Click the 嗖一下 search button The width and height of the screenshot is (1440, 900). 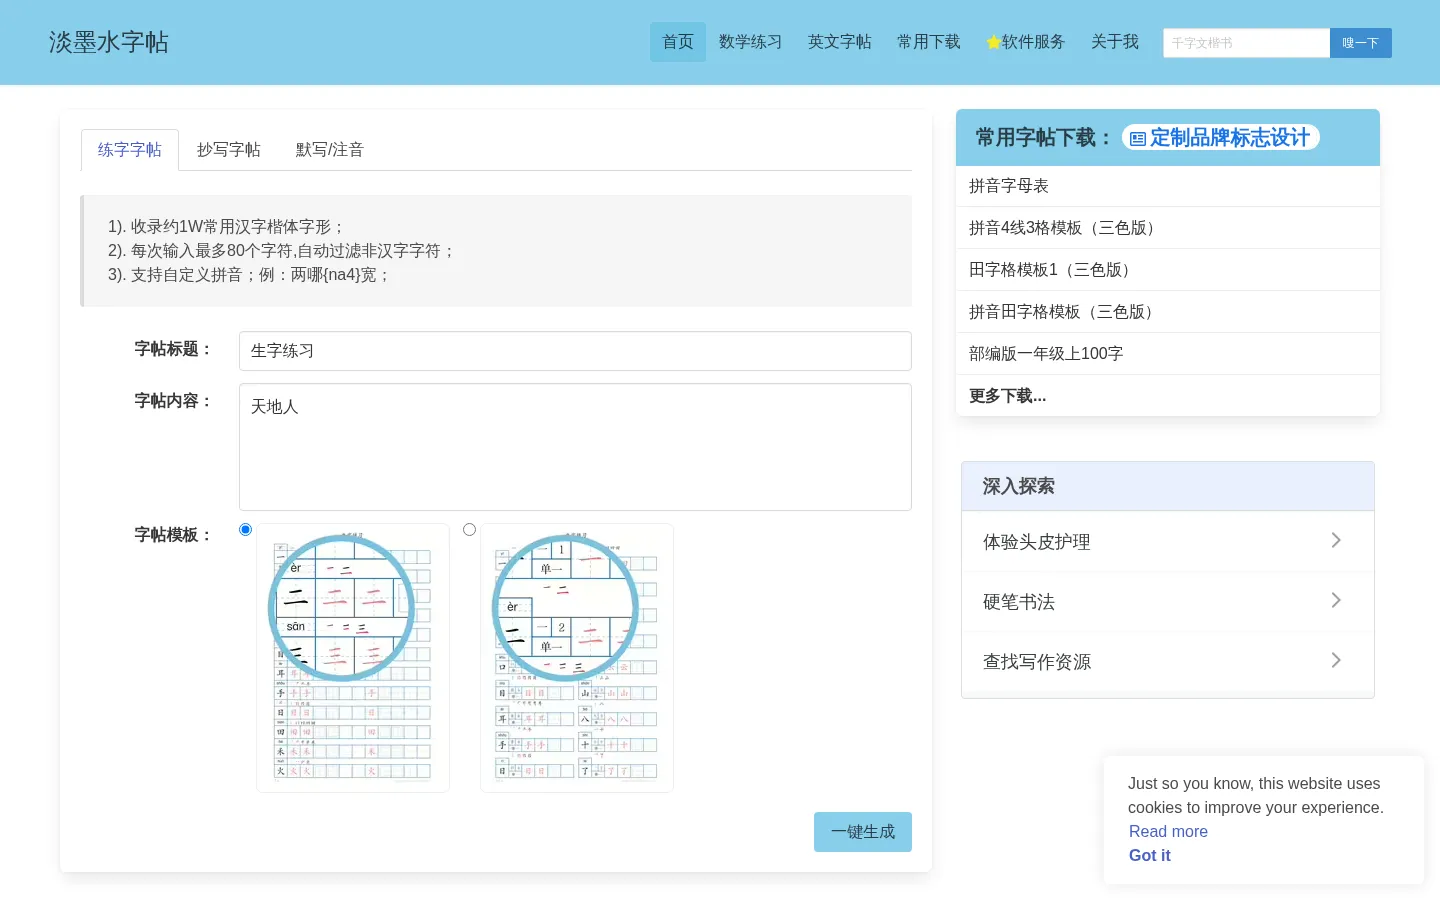pos(1361,43)
